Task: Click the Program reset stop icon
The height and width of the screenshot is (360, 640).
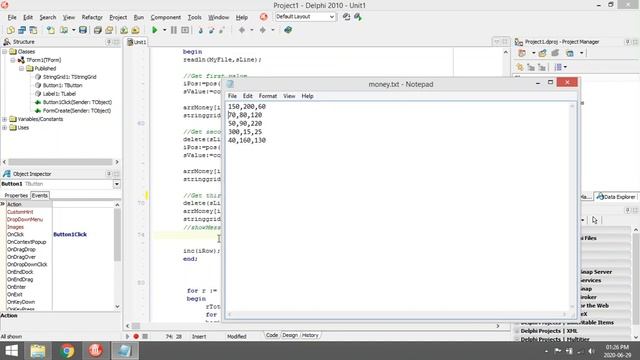Action: pyautogui.click(x=185, y=30)
